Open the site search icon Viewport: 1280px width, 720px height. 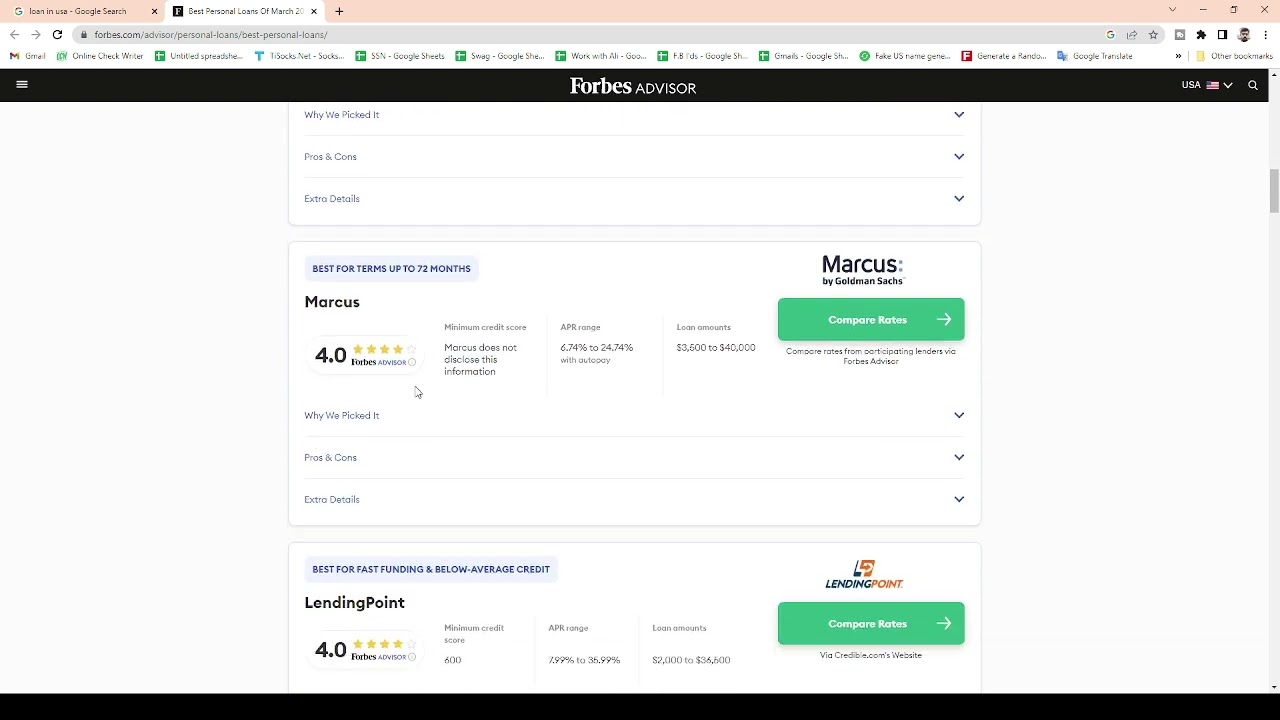point(1253,85)
